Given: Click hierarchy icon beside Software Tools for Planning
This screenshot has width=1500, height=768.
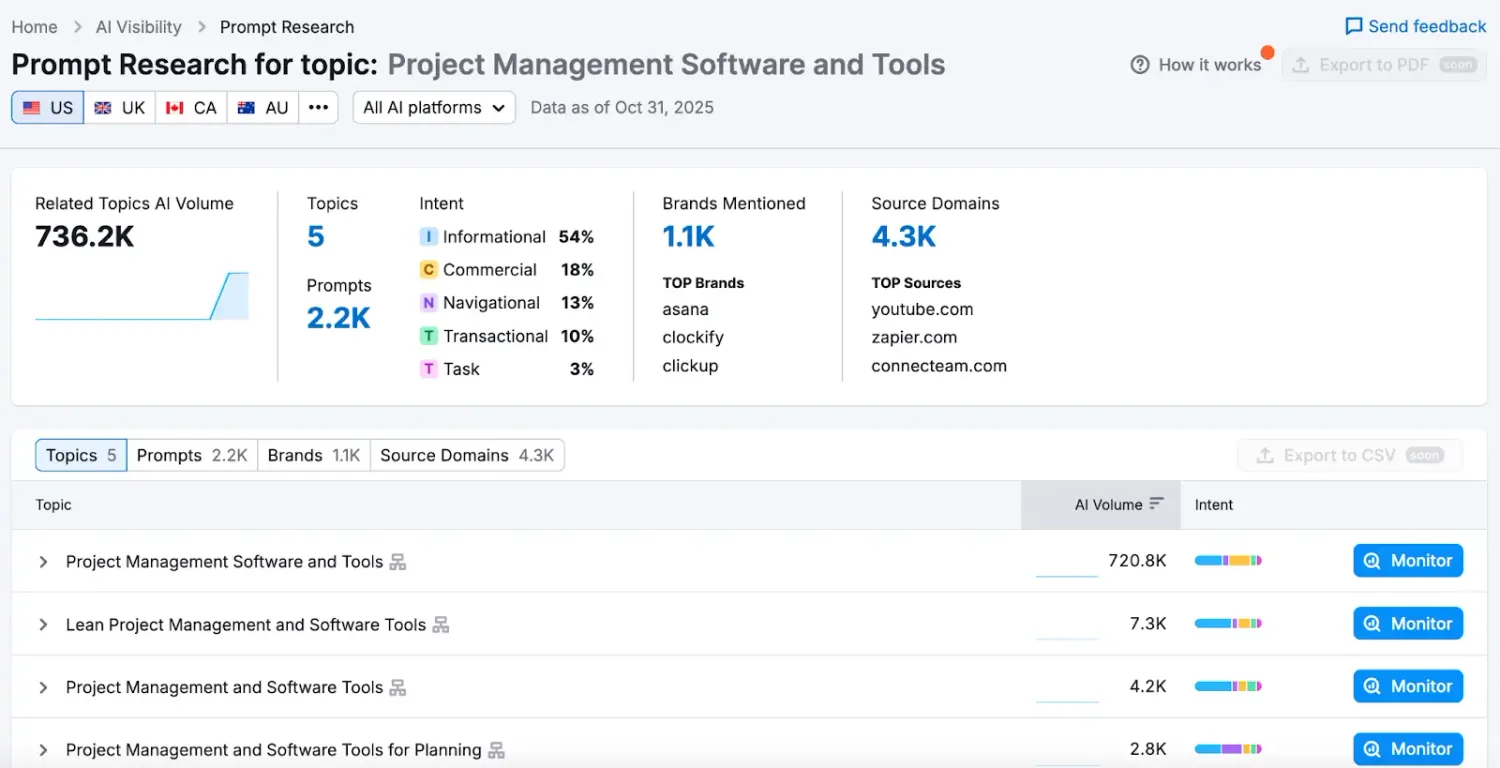Looking at the screenshot, I should (x=496, y=750).
